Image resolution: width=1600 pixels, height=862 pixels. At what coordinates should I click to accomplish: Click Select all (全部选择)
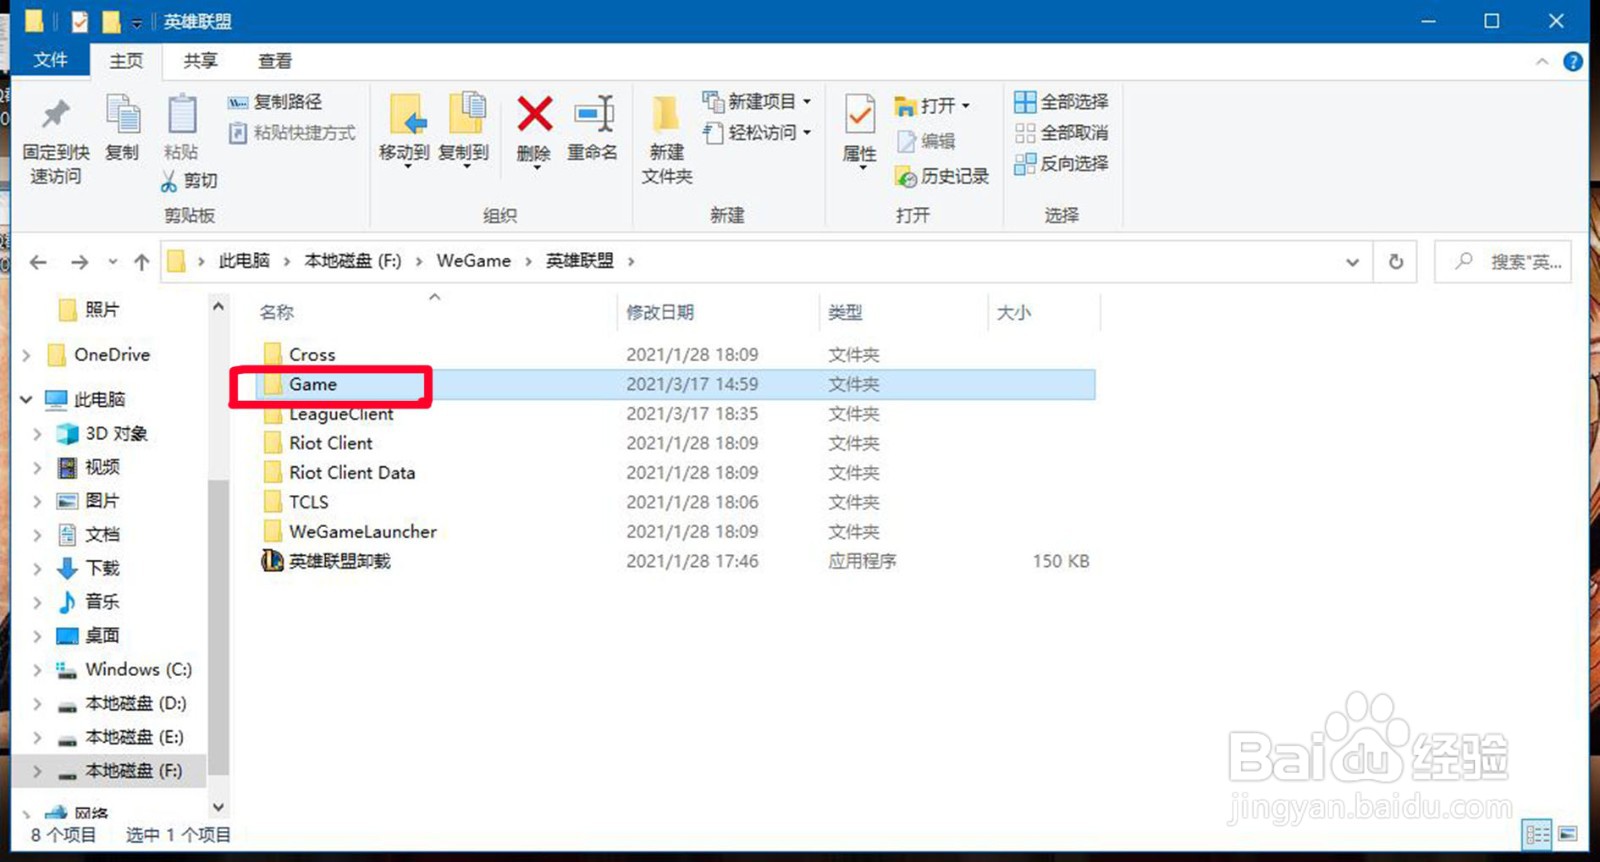point(1061,102)
